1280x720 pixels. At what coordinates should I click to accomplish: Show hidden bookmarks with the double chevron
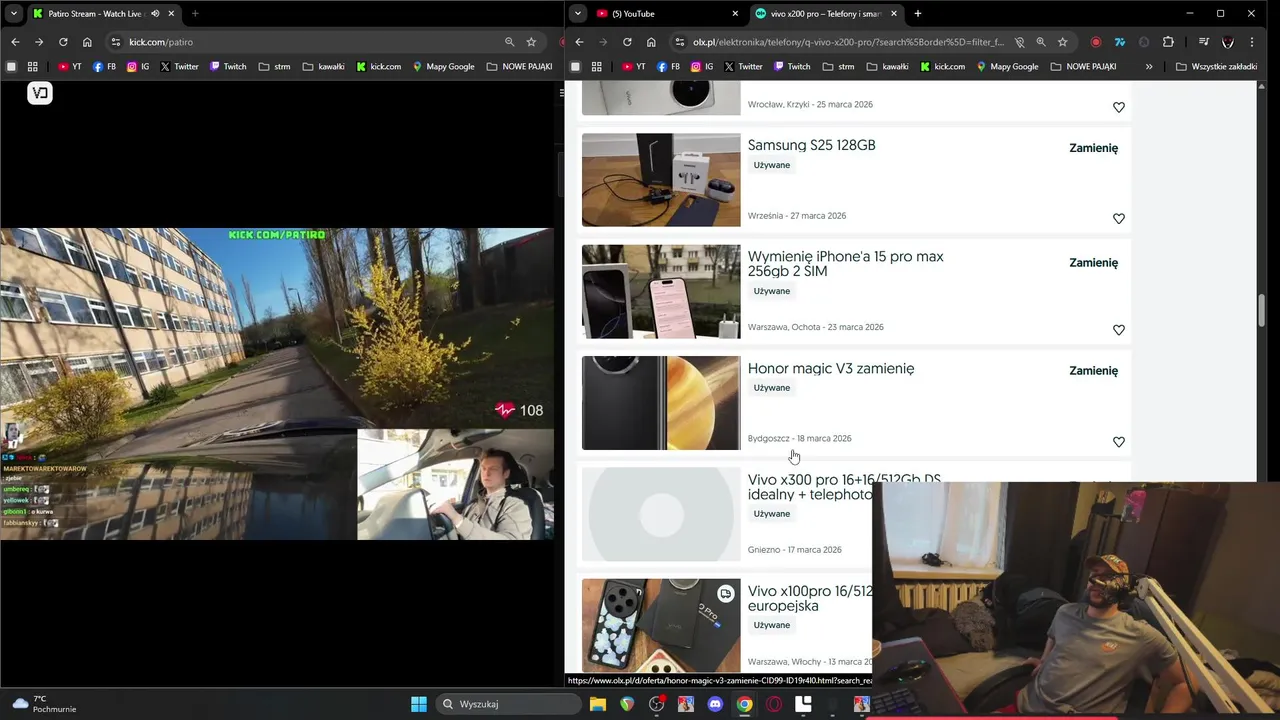[1149, 67]
